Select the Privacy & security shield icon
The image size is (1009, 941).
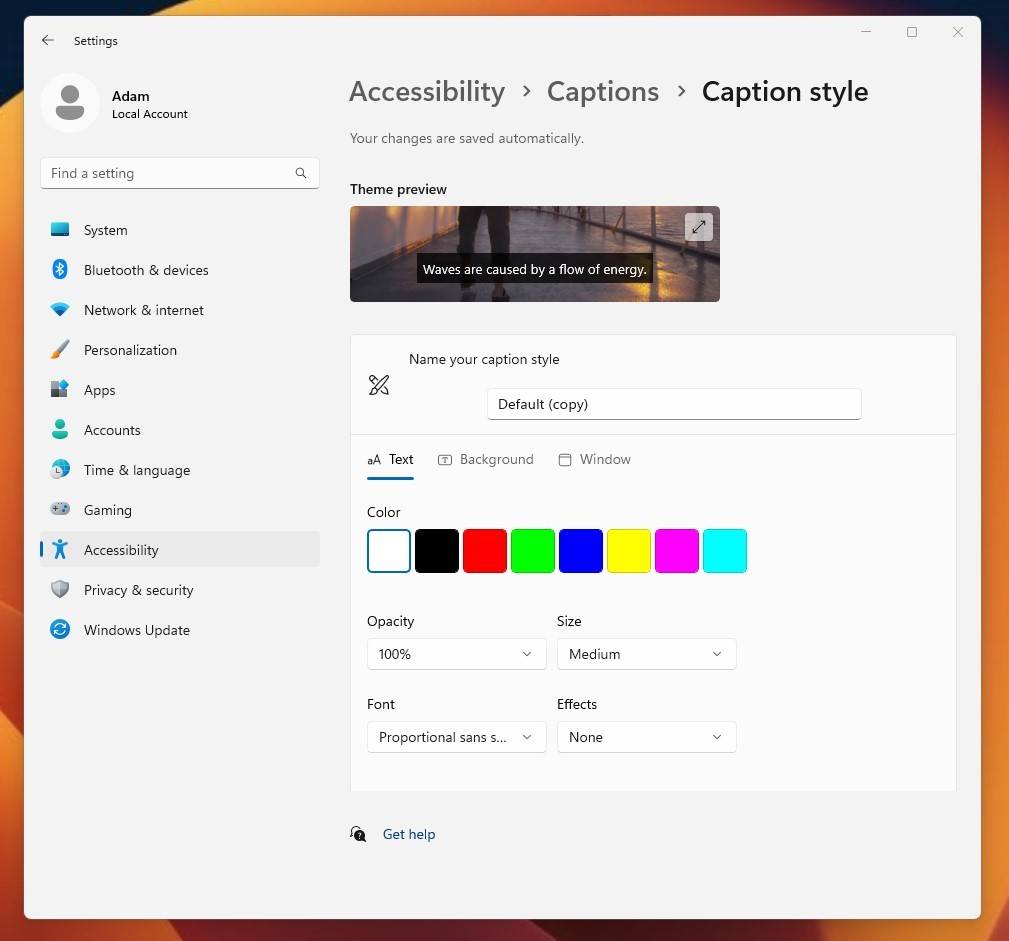tap(60, 590)
